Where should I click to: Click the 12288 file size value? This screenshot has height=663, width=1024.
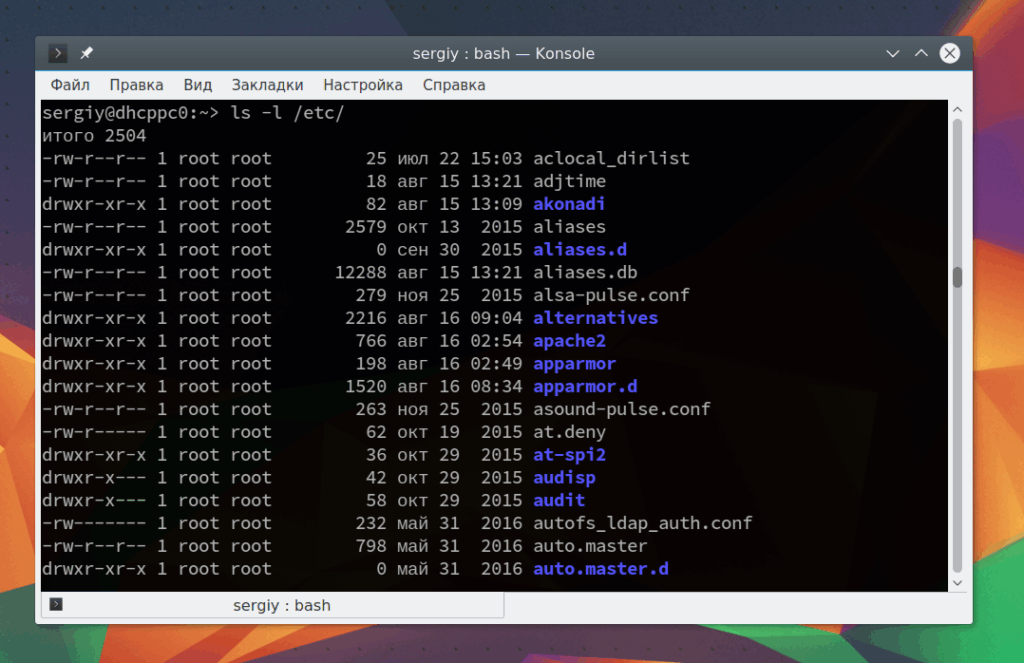tap(360, 272)
